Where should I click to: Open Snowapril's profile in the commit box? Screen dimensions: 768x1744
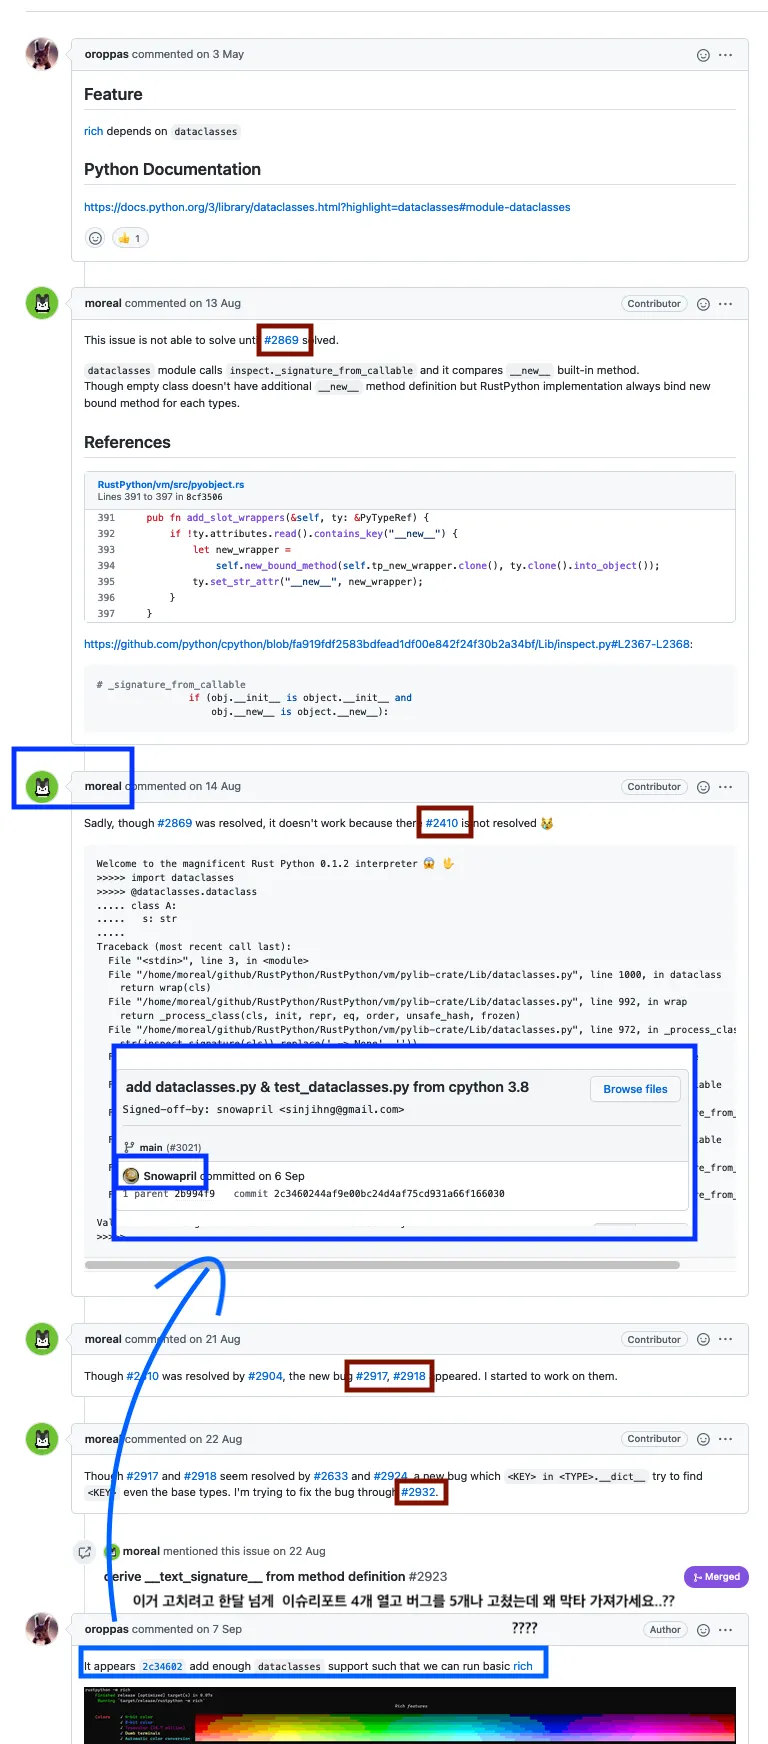[170, 1176]
